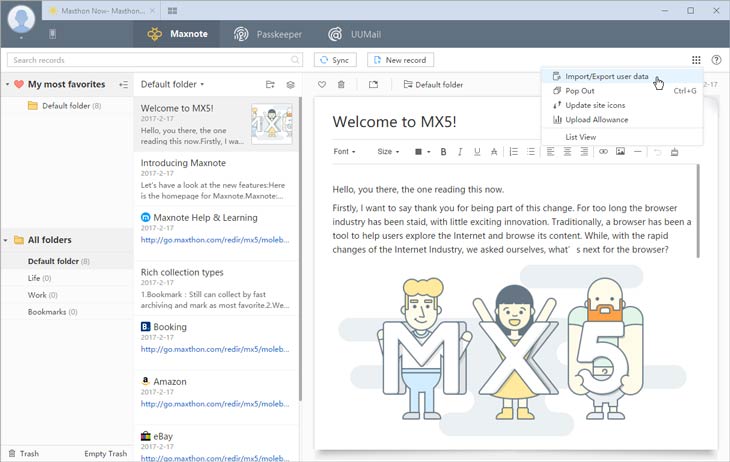The height and width of the screenshot is (462, 730).
Task: Click the clear formatting icon
Action: click(674, 151)
